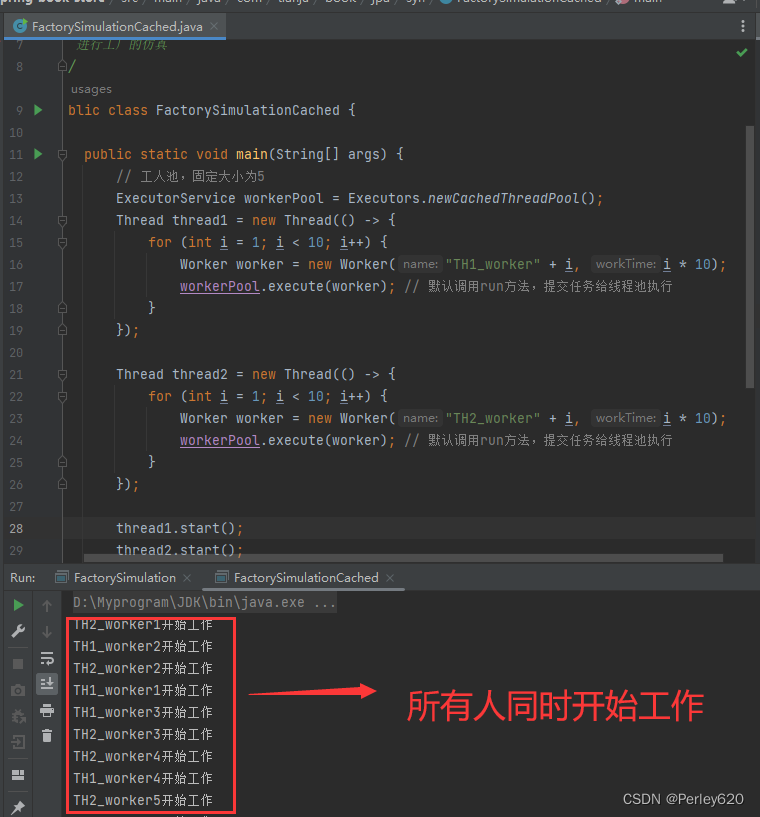Click the usages inlay hint above class
This screenshot has height=817, width=760.
pyautogui.click(x=91, y=89)
